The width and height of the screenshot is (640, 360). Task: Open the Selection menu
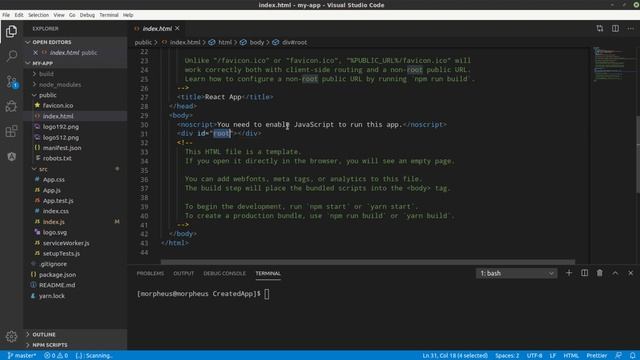38,15
